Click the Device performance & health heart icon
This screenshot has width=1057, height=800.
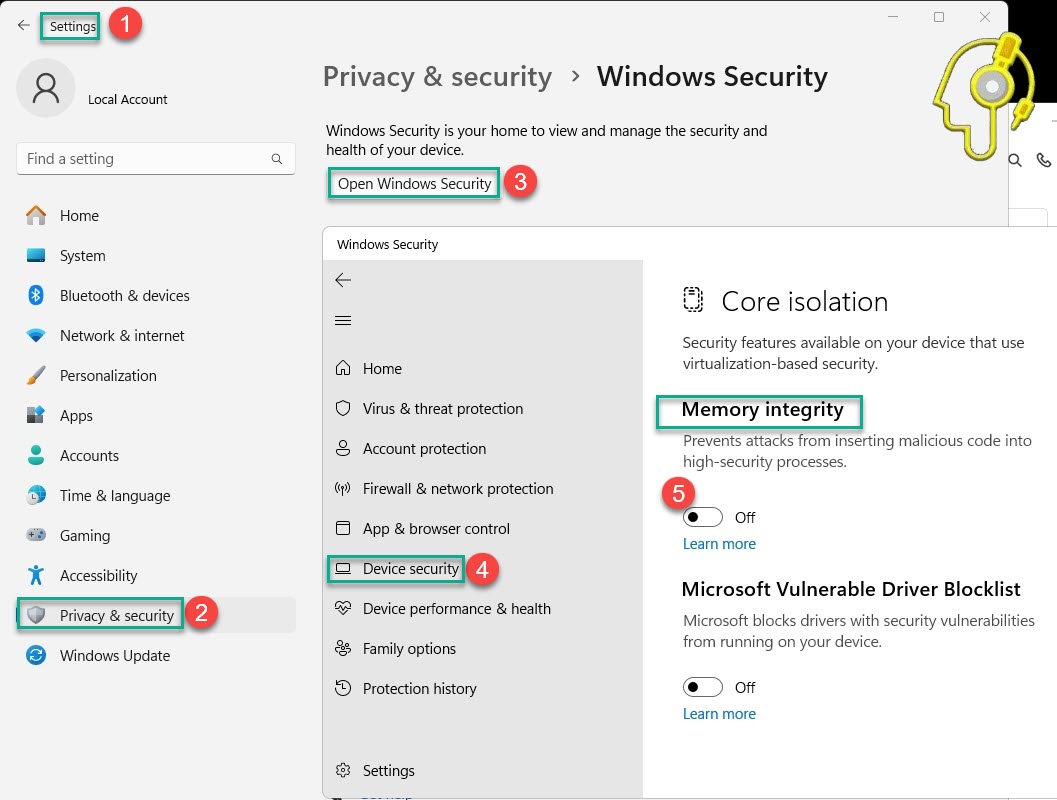[x=343, y=608]
